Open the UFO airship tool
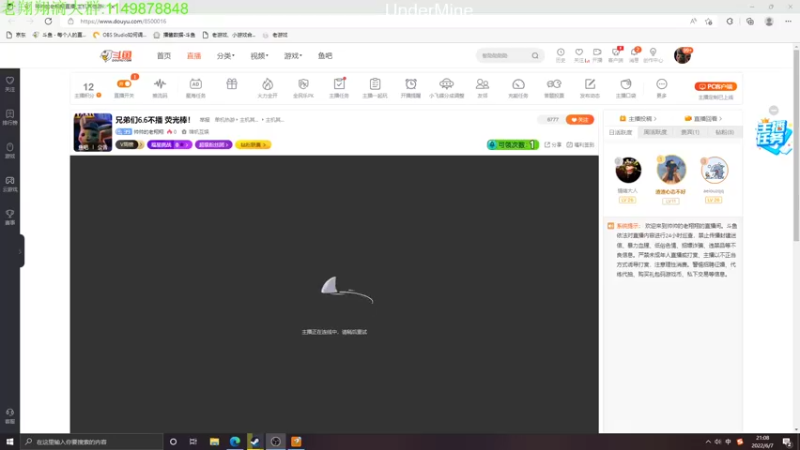 446,87
